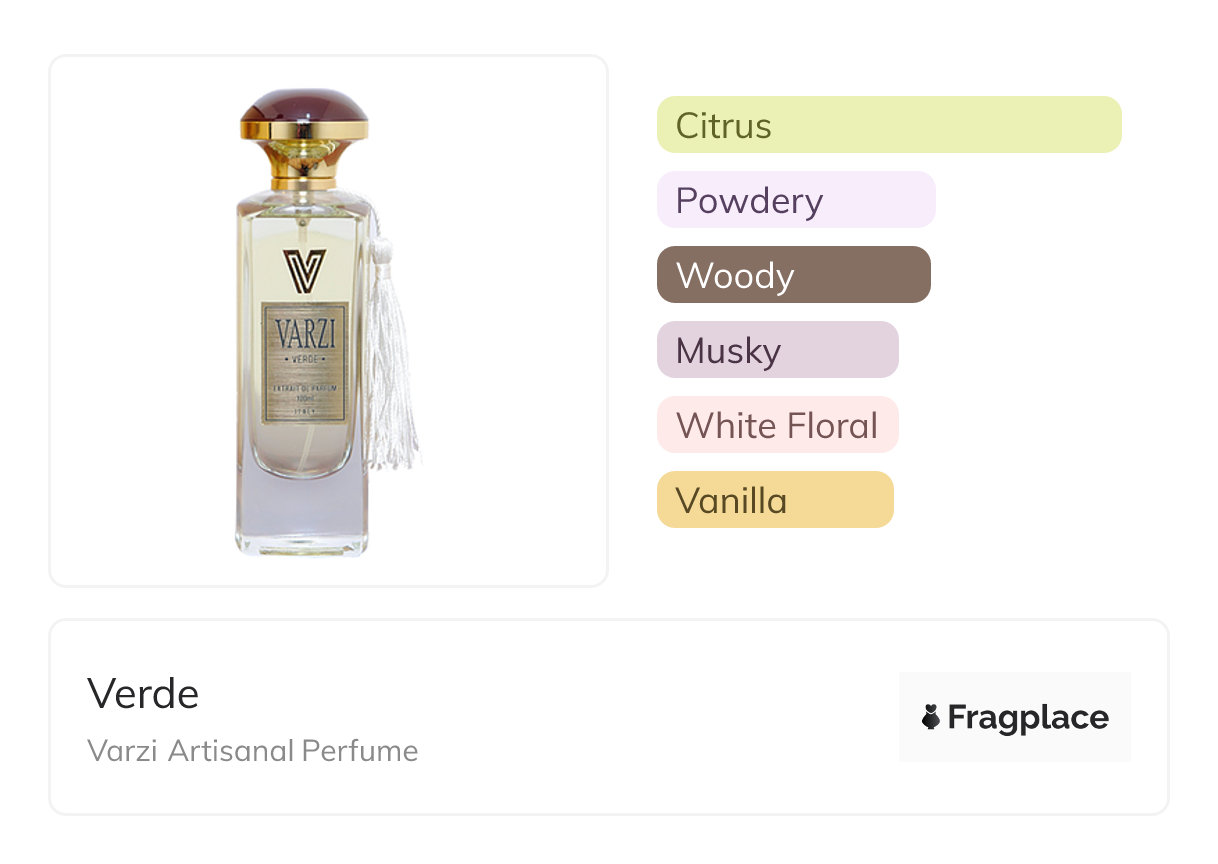Click the word Perfume in the subtitle
The image size is (1218, 864).
click(x=360, y=750)
